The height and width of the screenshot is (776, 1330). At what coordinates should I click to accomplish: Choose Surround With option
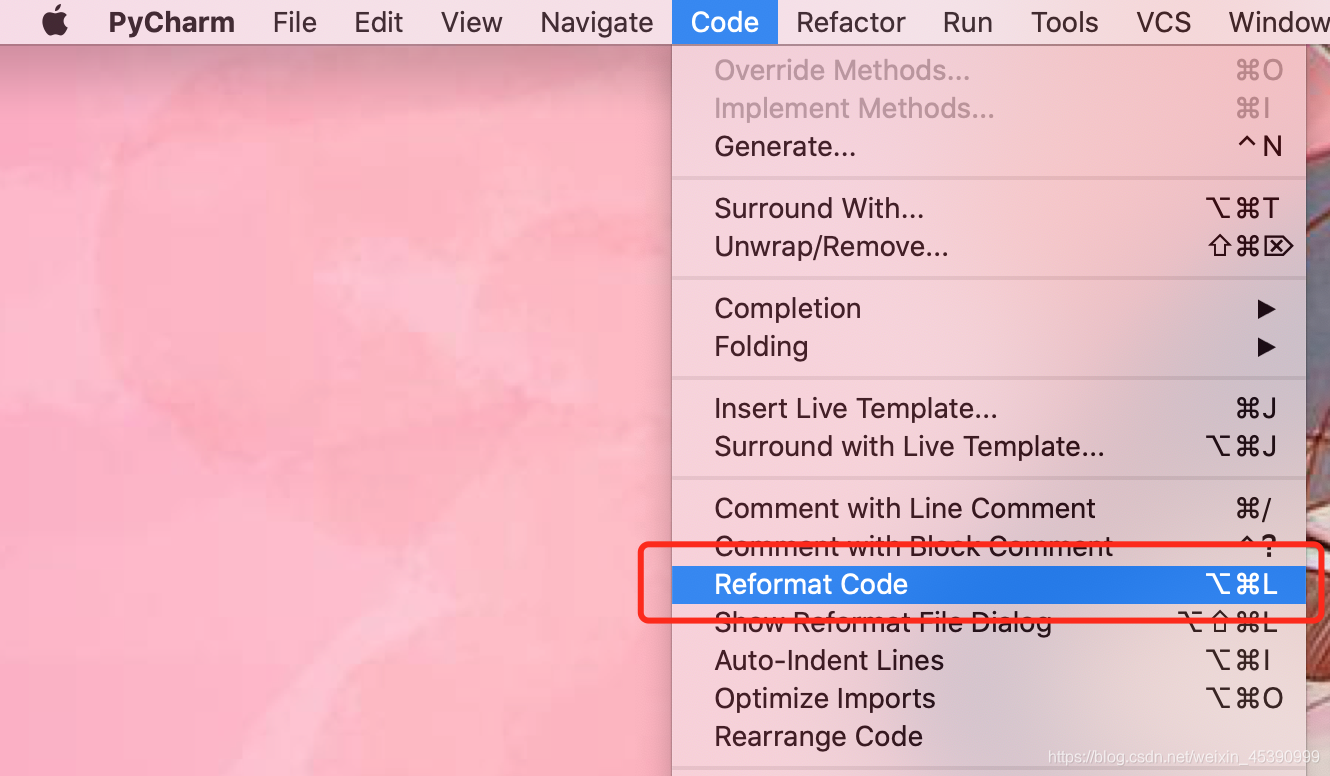[x=819, y=208]
